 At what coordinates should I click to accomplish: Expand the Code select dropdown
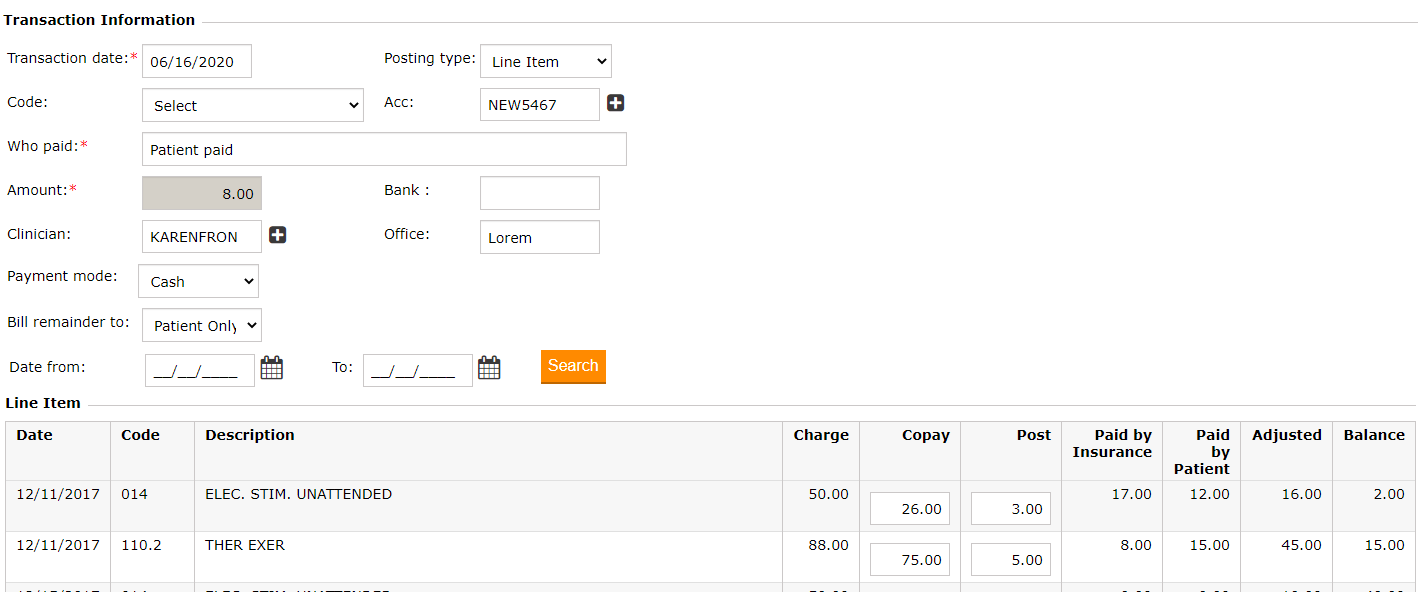click(x=252, y=105)
